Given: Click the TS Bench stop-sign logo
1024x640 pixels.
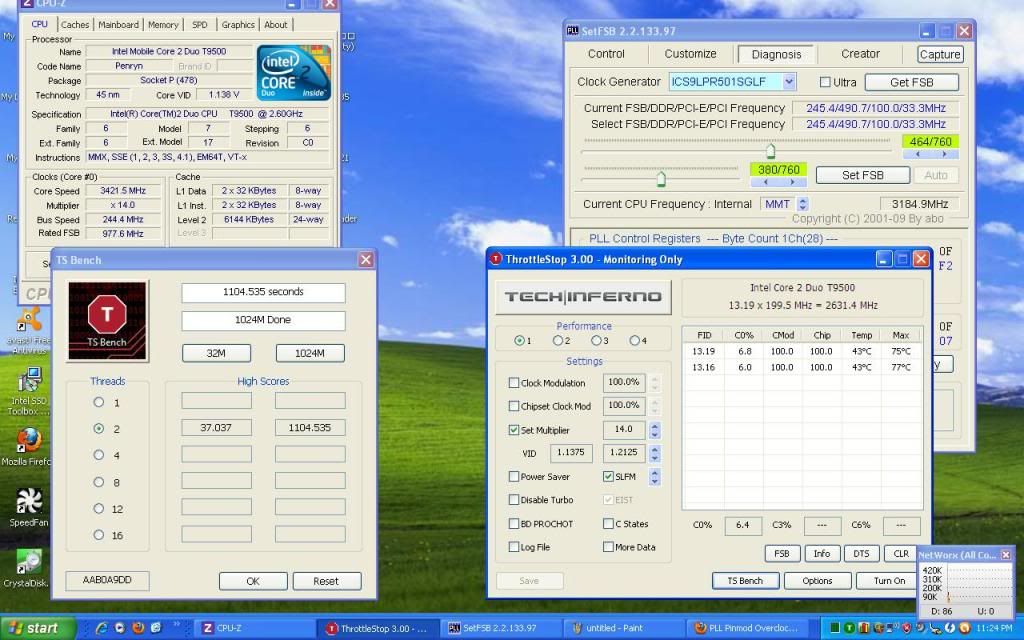Looking at the screenshot, I should [x=107, y=321].
